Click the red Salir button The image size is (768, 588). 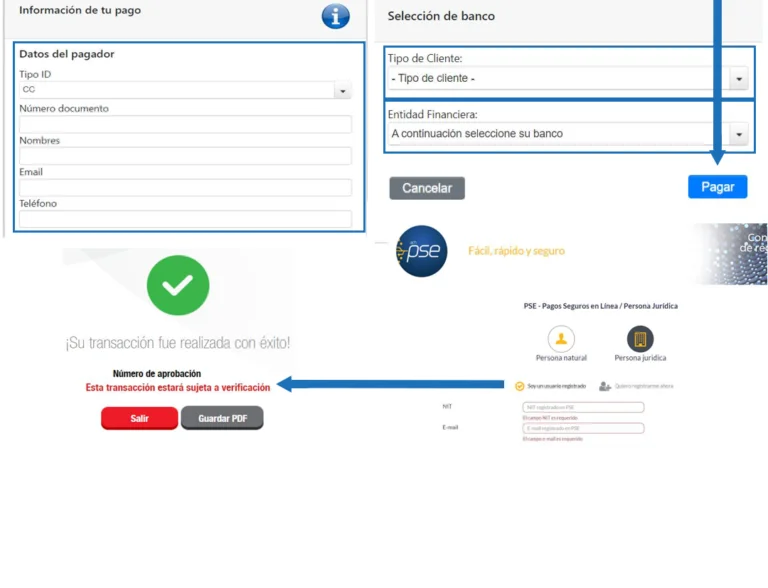(140, 418)
